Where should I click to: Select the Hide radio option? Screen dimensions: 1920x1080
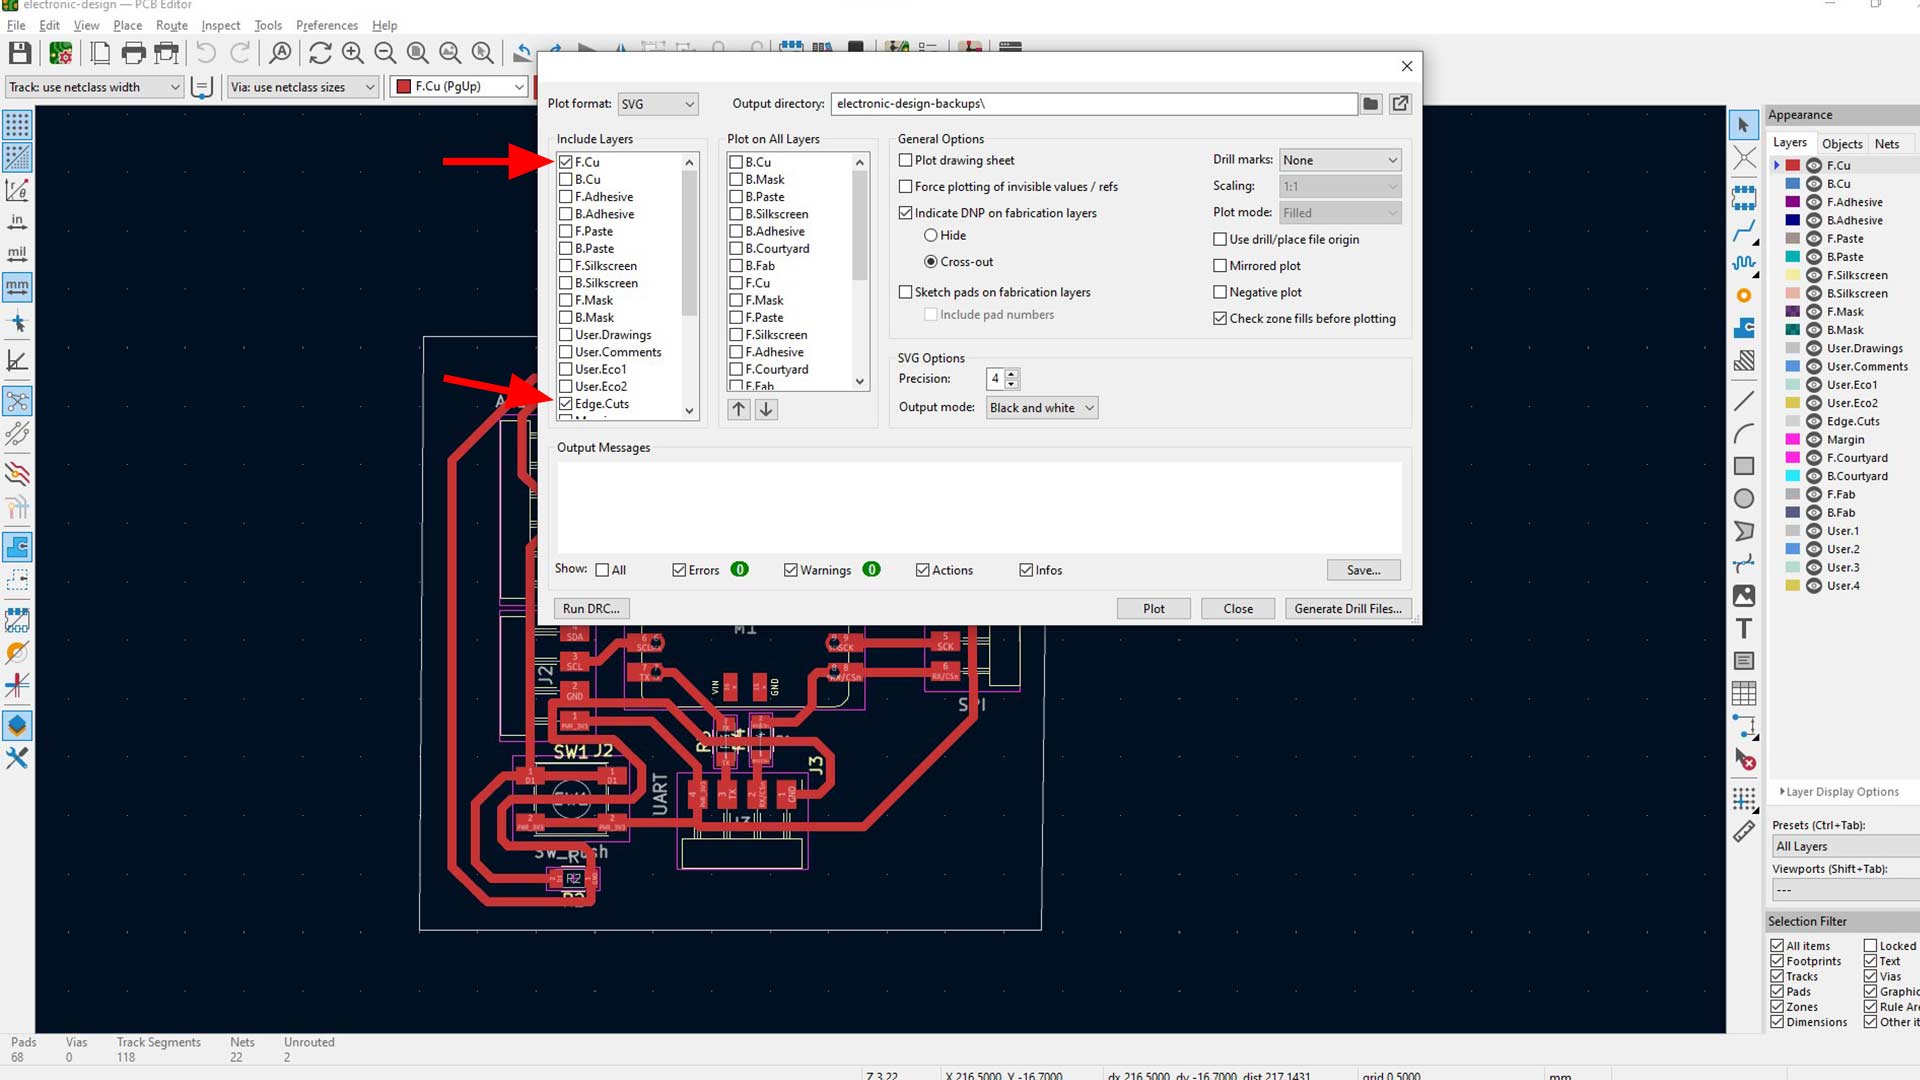coord(931,236)
